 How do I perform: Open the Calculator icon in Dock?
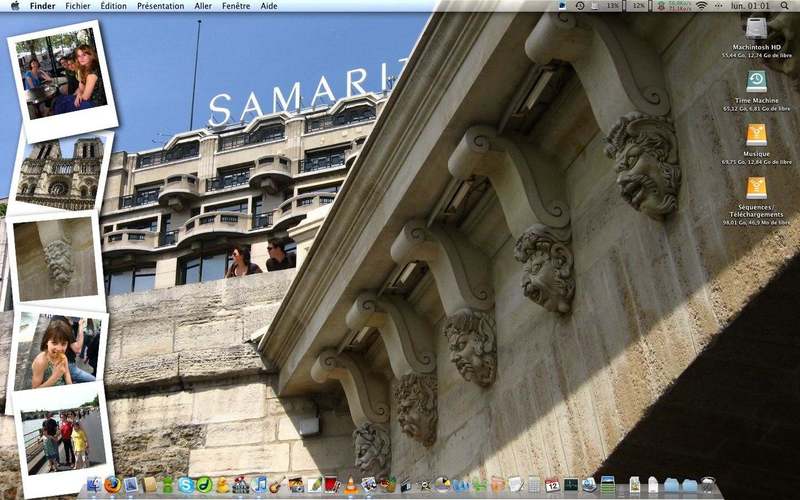point(533,485)
